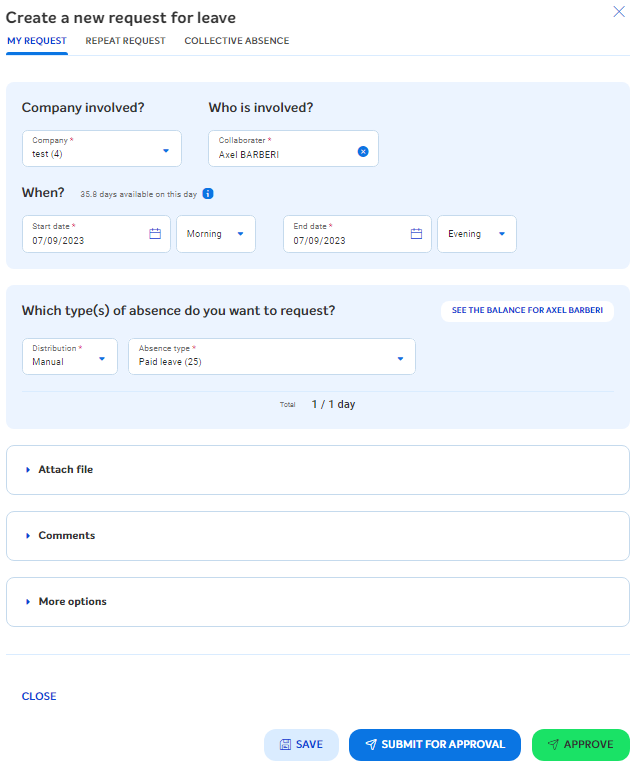The image size is (636, 773).
Task: Expand the Comments section
Action: (67, 535)
